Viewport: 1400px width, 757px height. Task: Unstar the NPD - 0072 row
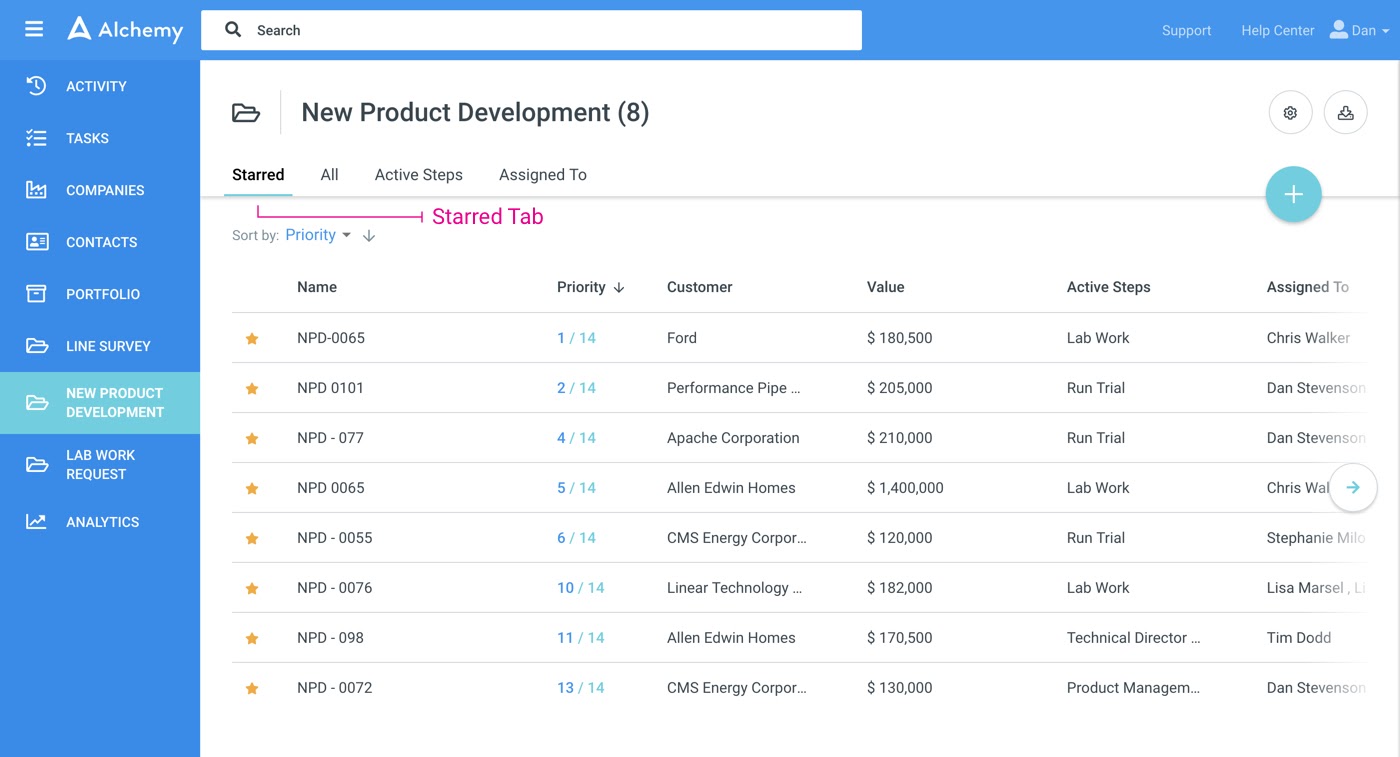tap(252, 689)
